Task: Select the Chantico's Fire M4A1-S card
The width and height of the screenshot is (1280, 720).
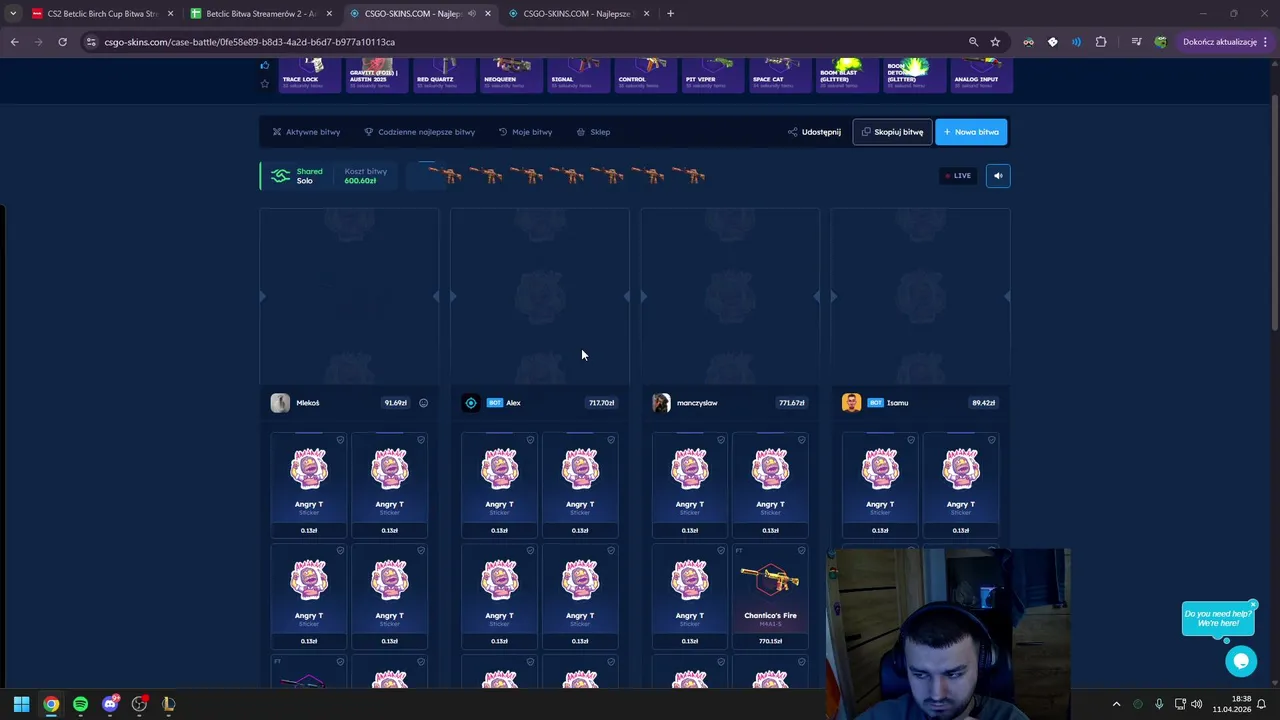Action: click(770, 596)
